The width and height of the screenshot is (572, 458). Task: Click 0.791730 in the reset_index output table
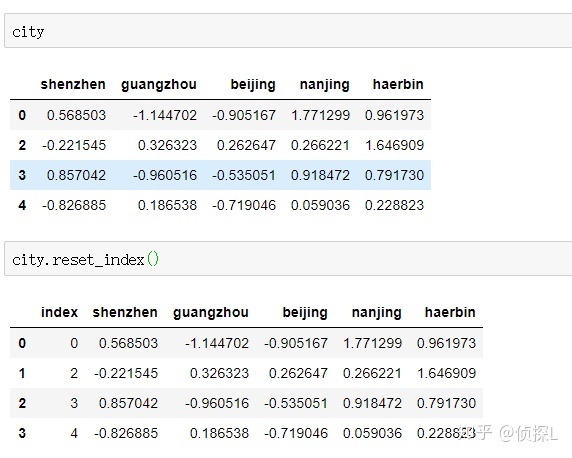click(x=447, y=403)
